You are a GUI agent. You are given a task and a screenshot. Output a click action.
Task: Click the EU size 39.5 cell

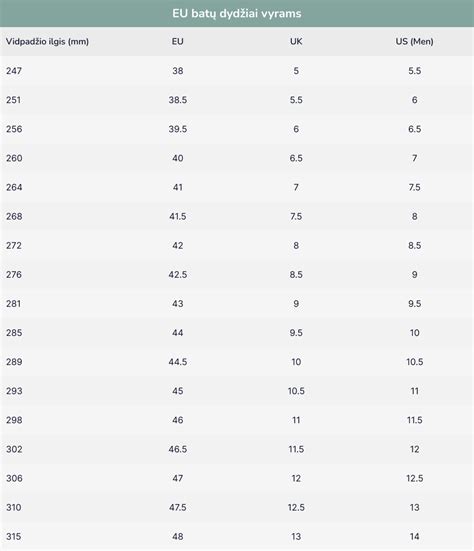177,129
